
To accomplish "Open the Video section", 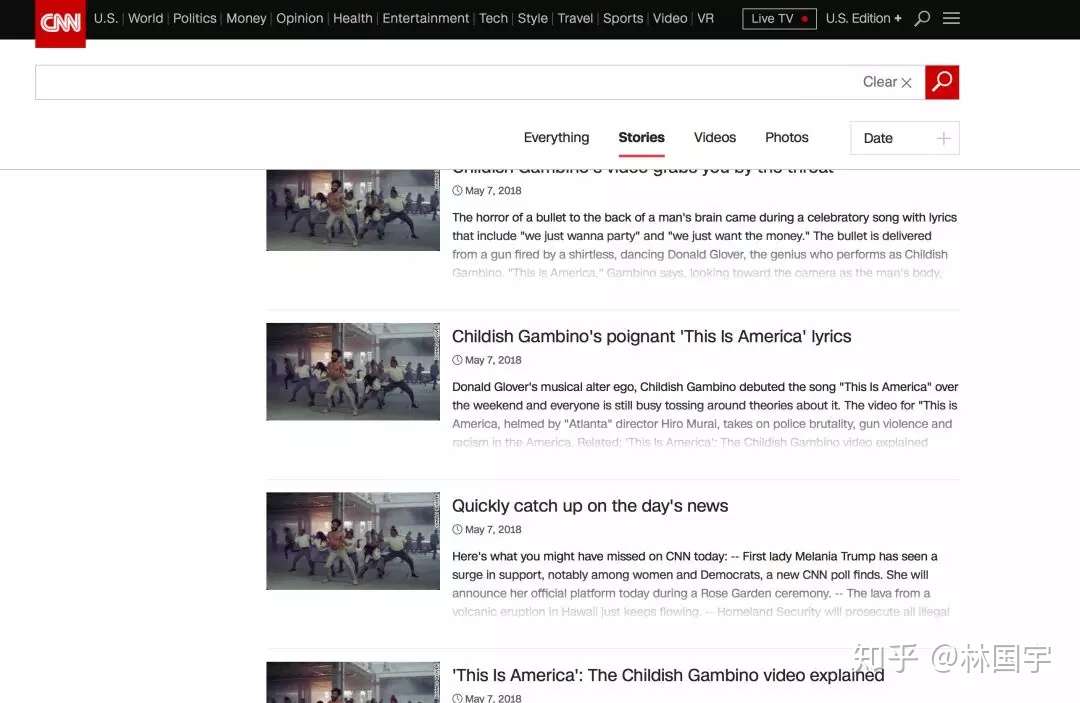I will coord(669,19).
